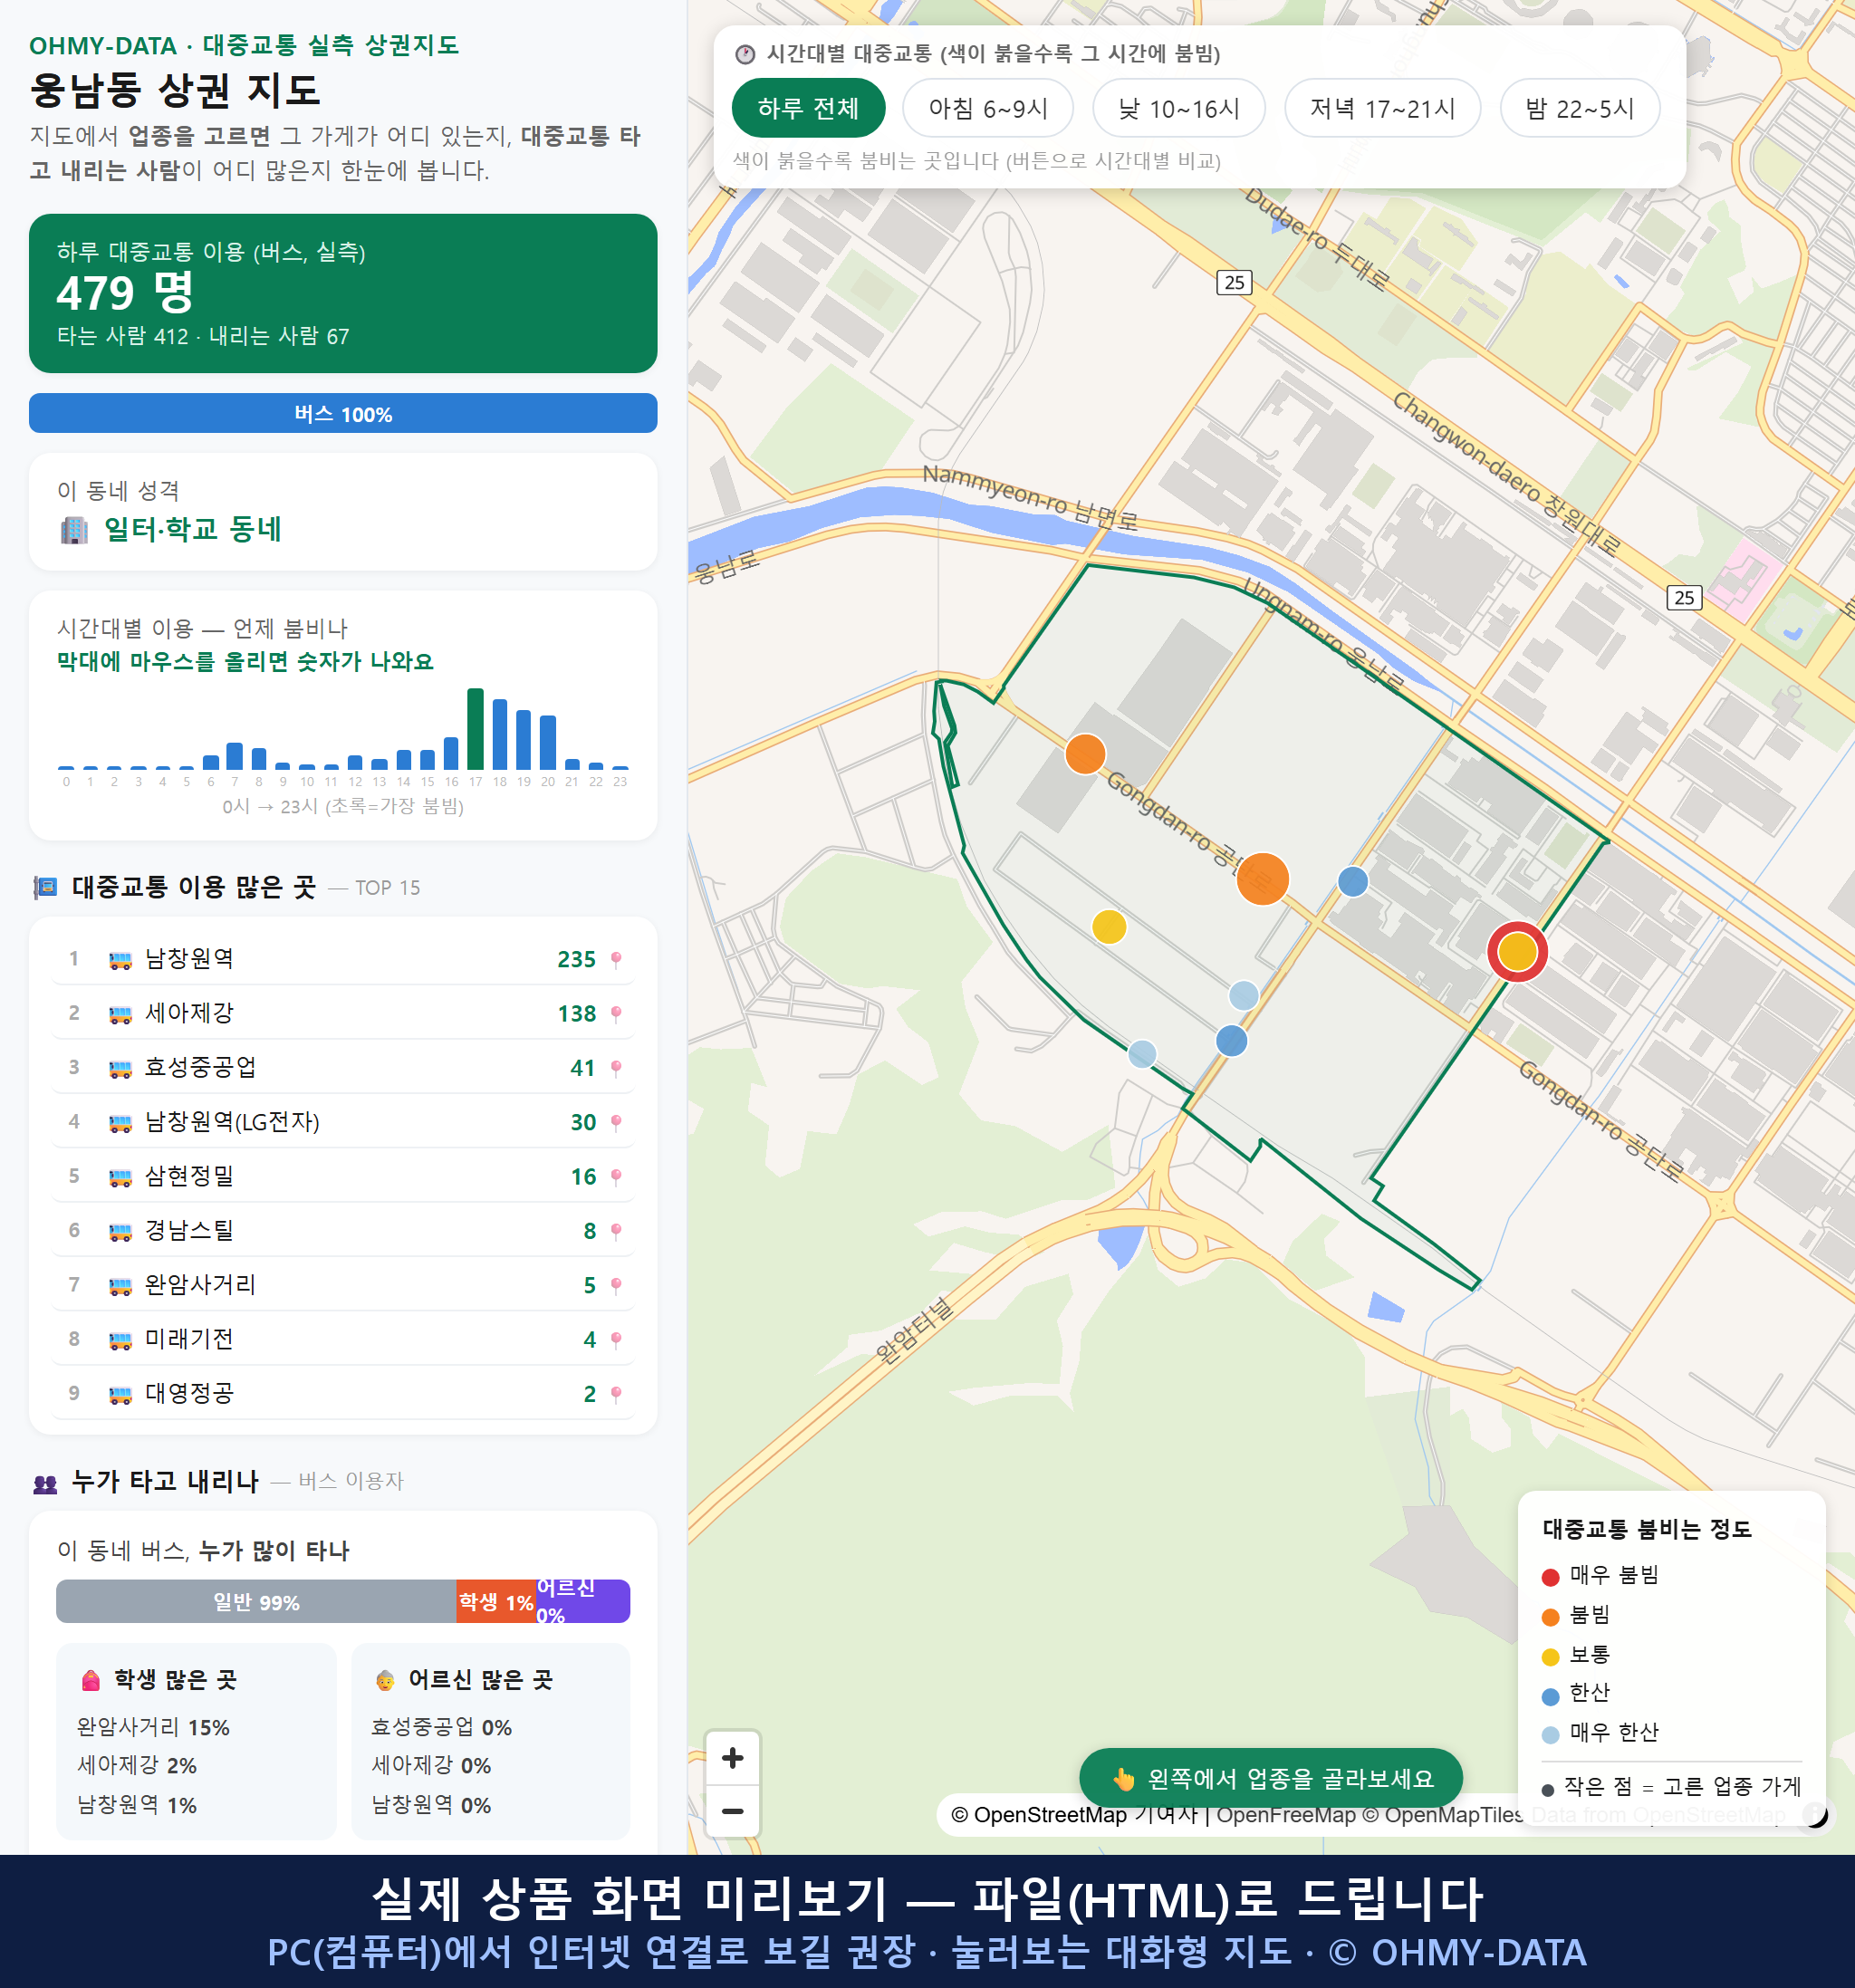1855x1988 pixels.
Task: Click the bus icon beside 미래기전
Action: (x=120, y=1340)
